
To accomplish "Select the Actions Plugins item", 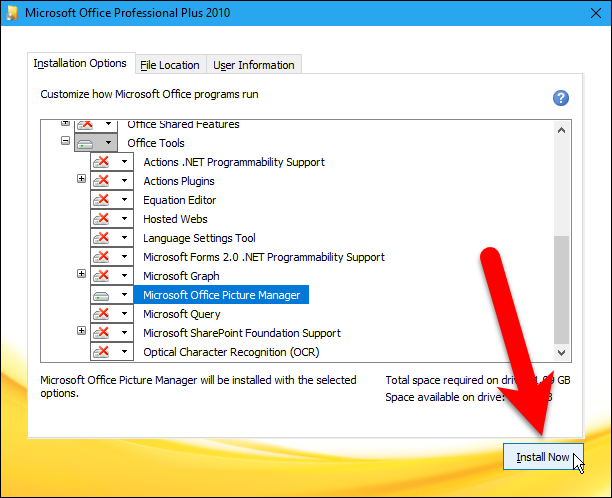I will click(x=179, y=181).
